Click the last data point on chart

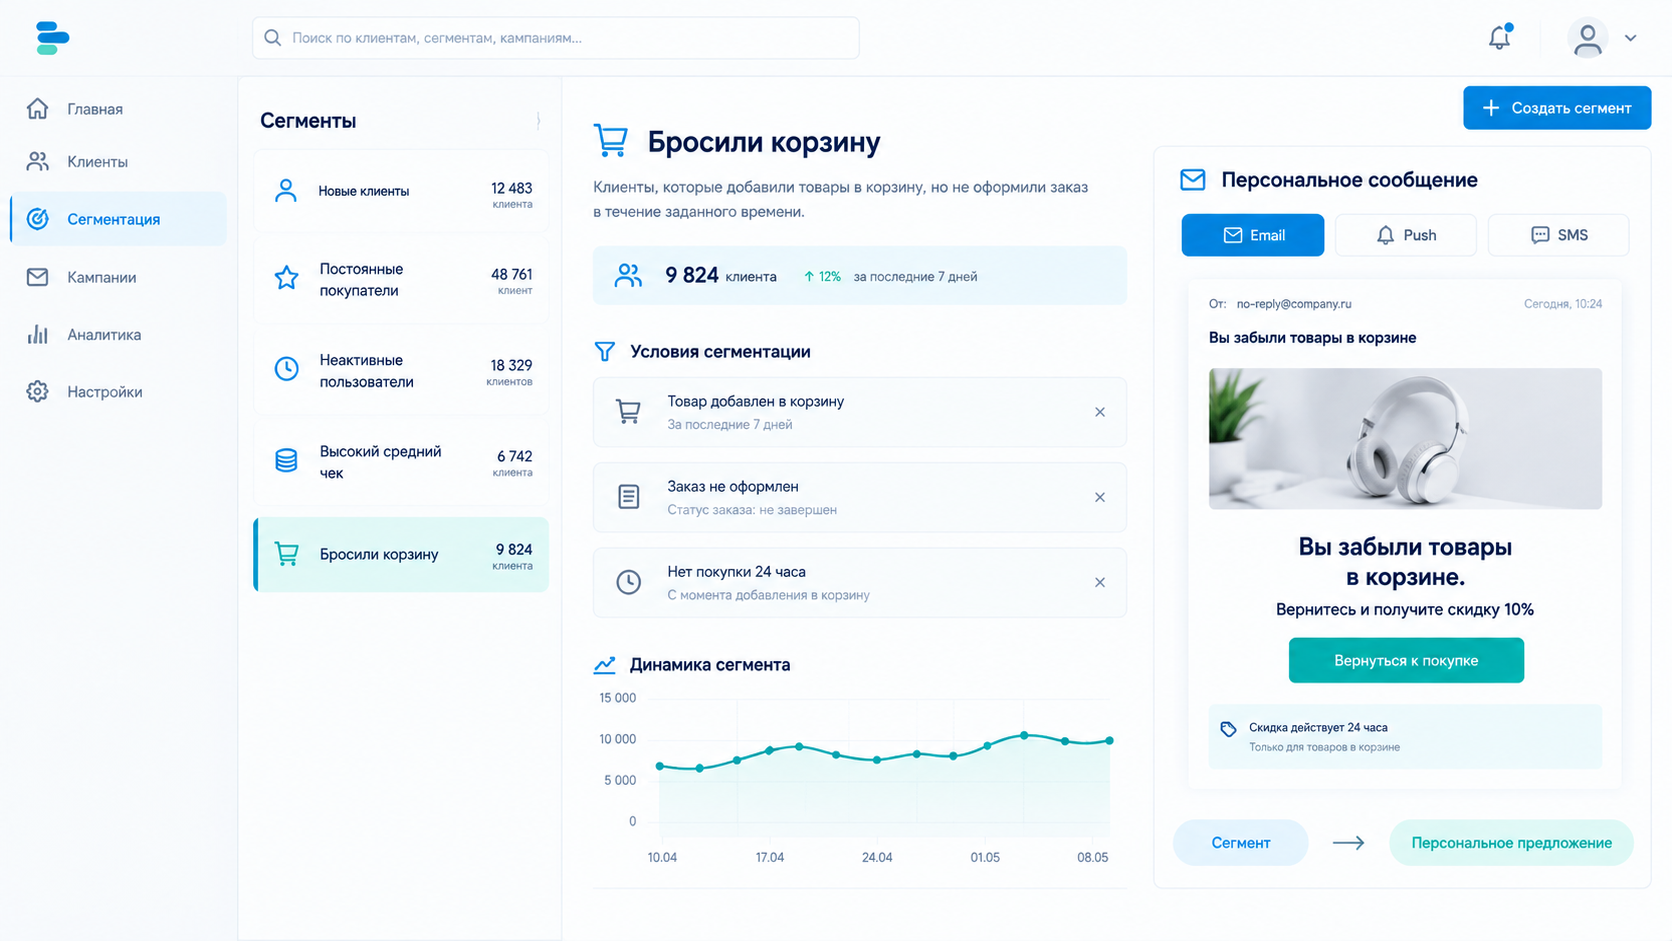pyautogui.click(x=1110, y=741)
